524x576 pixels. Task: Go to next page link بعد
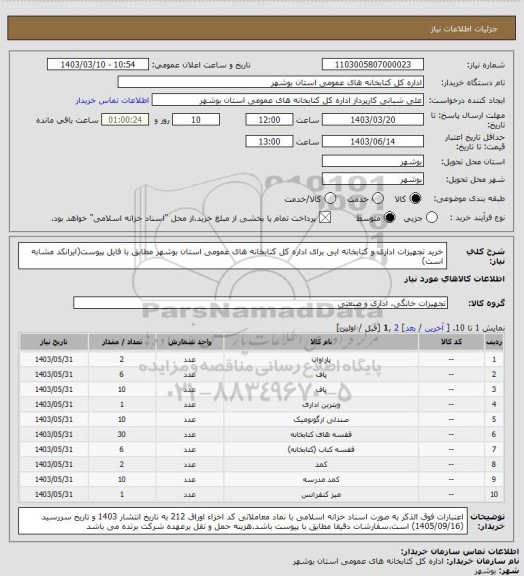tap(410, 328)
